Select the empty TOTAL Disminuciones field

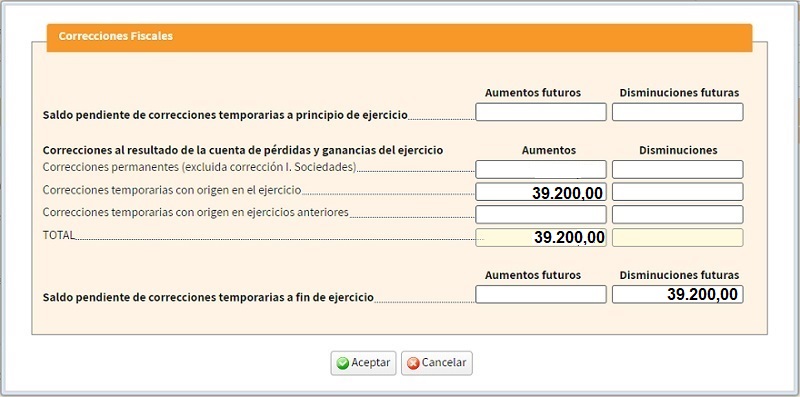(x=678, y=237)
